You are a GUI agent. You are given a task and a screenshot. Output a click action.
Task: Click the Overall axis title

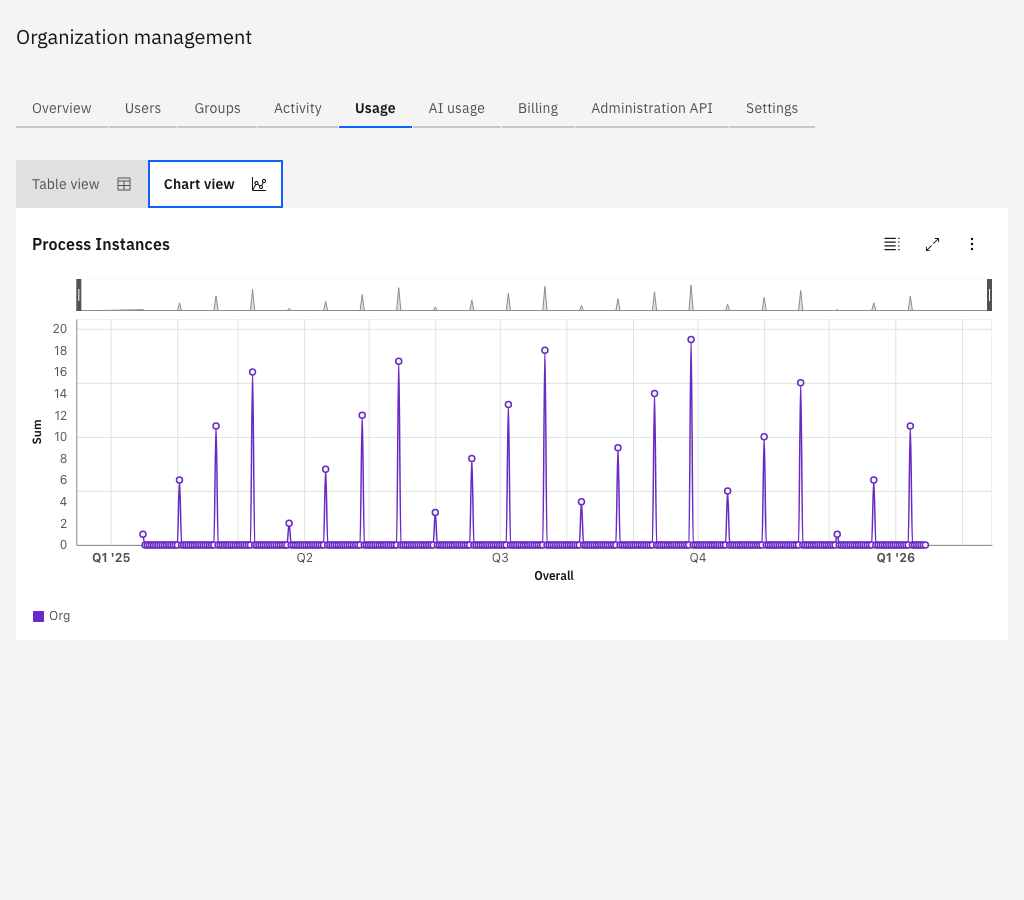554,576
